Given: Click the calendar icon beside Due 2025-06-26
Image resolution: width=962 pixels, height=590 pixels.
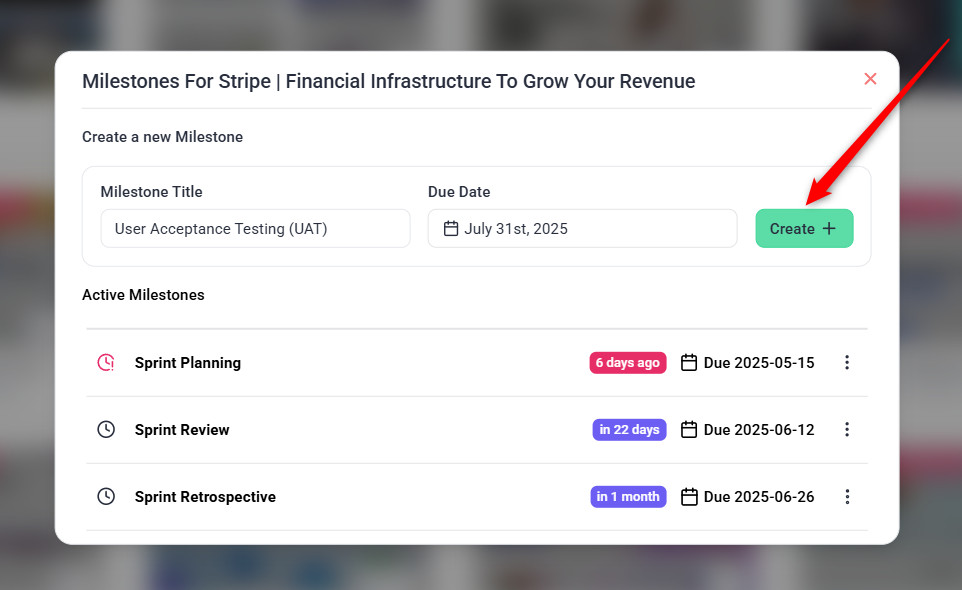Looking at the screenshot, I should (x=689, y=497).
